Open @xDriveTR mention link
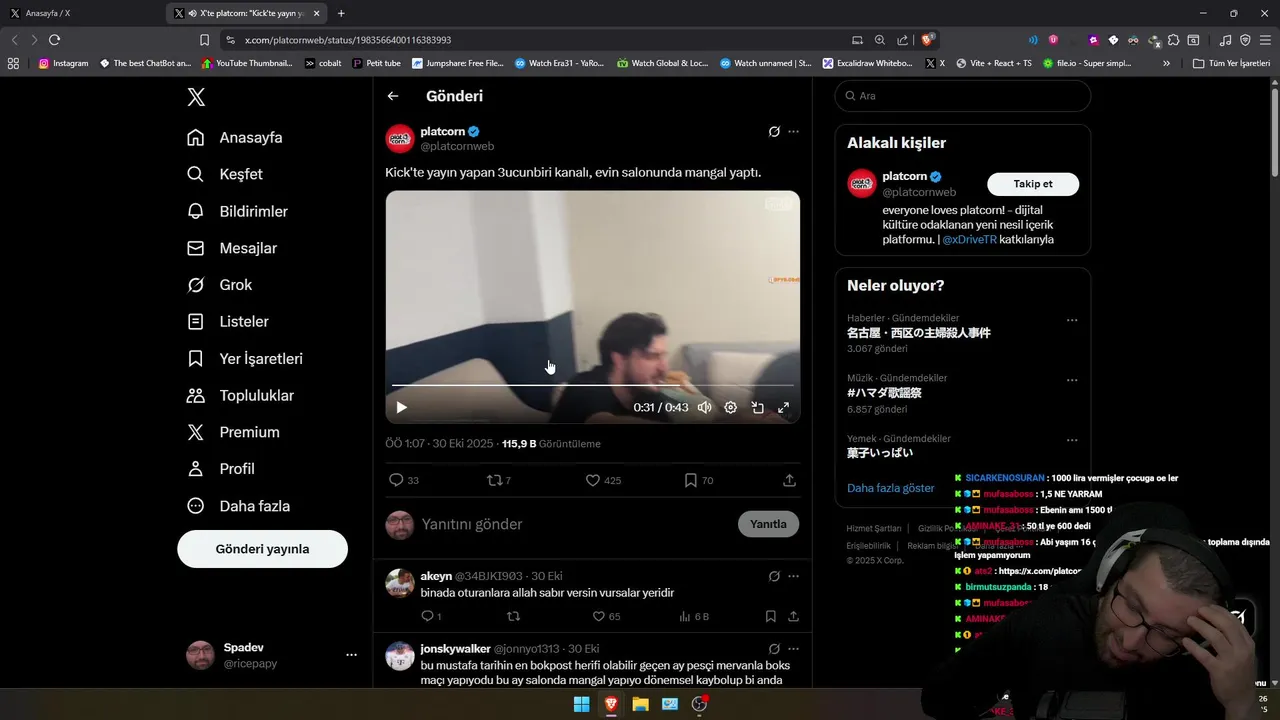 969,240
